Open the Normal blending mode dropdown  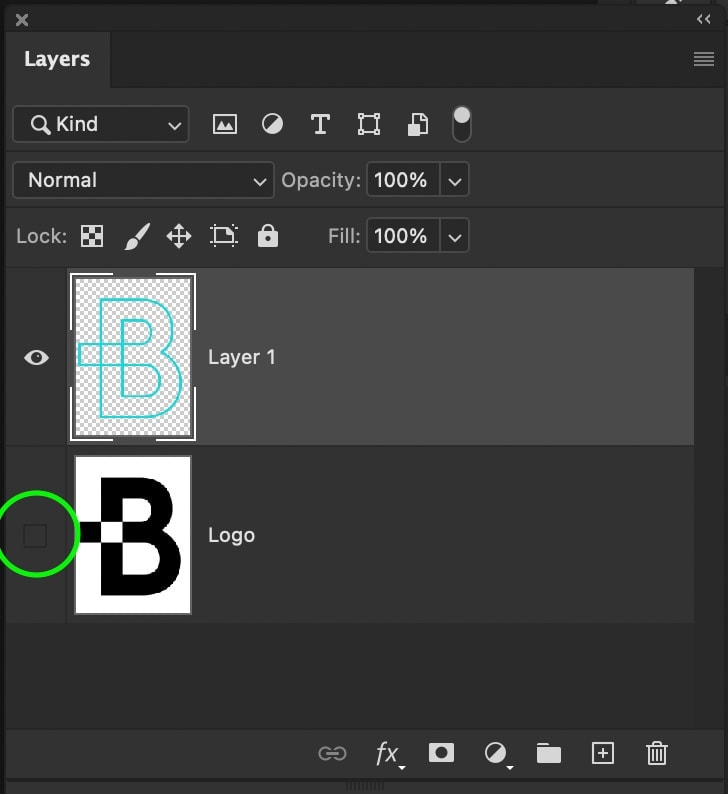(x=143, y=180)
